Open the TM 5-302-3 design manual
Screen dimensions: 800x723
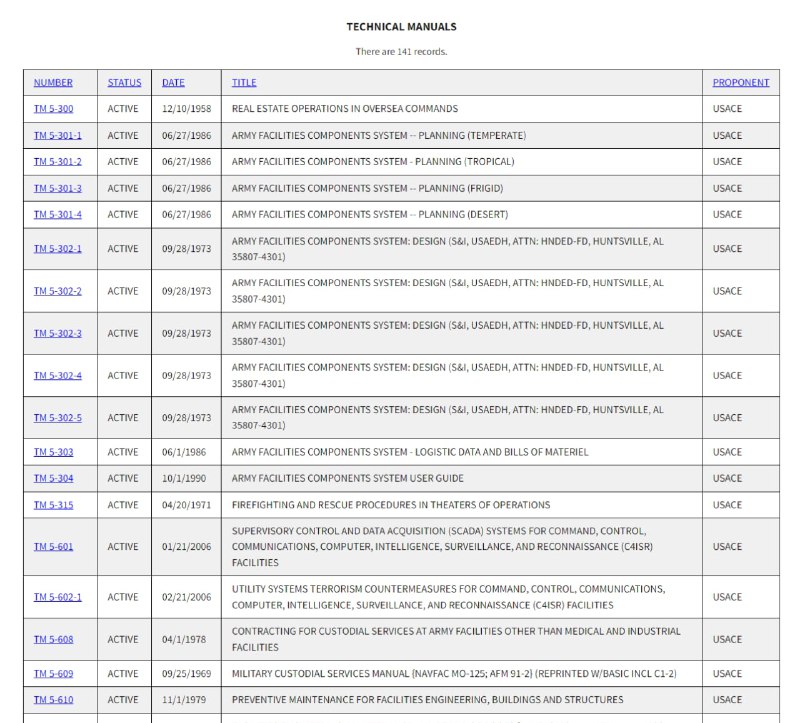(56, 333)
